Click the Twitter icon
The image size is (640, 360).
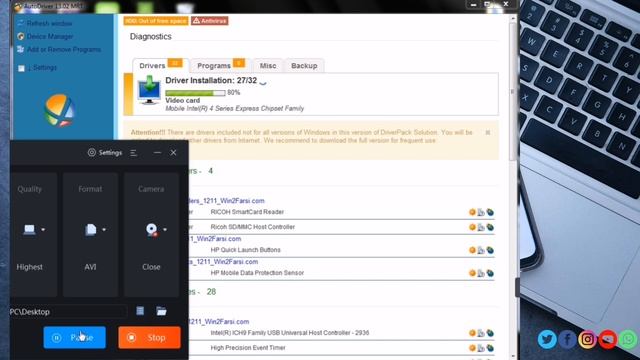547,339
